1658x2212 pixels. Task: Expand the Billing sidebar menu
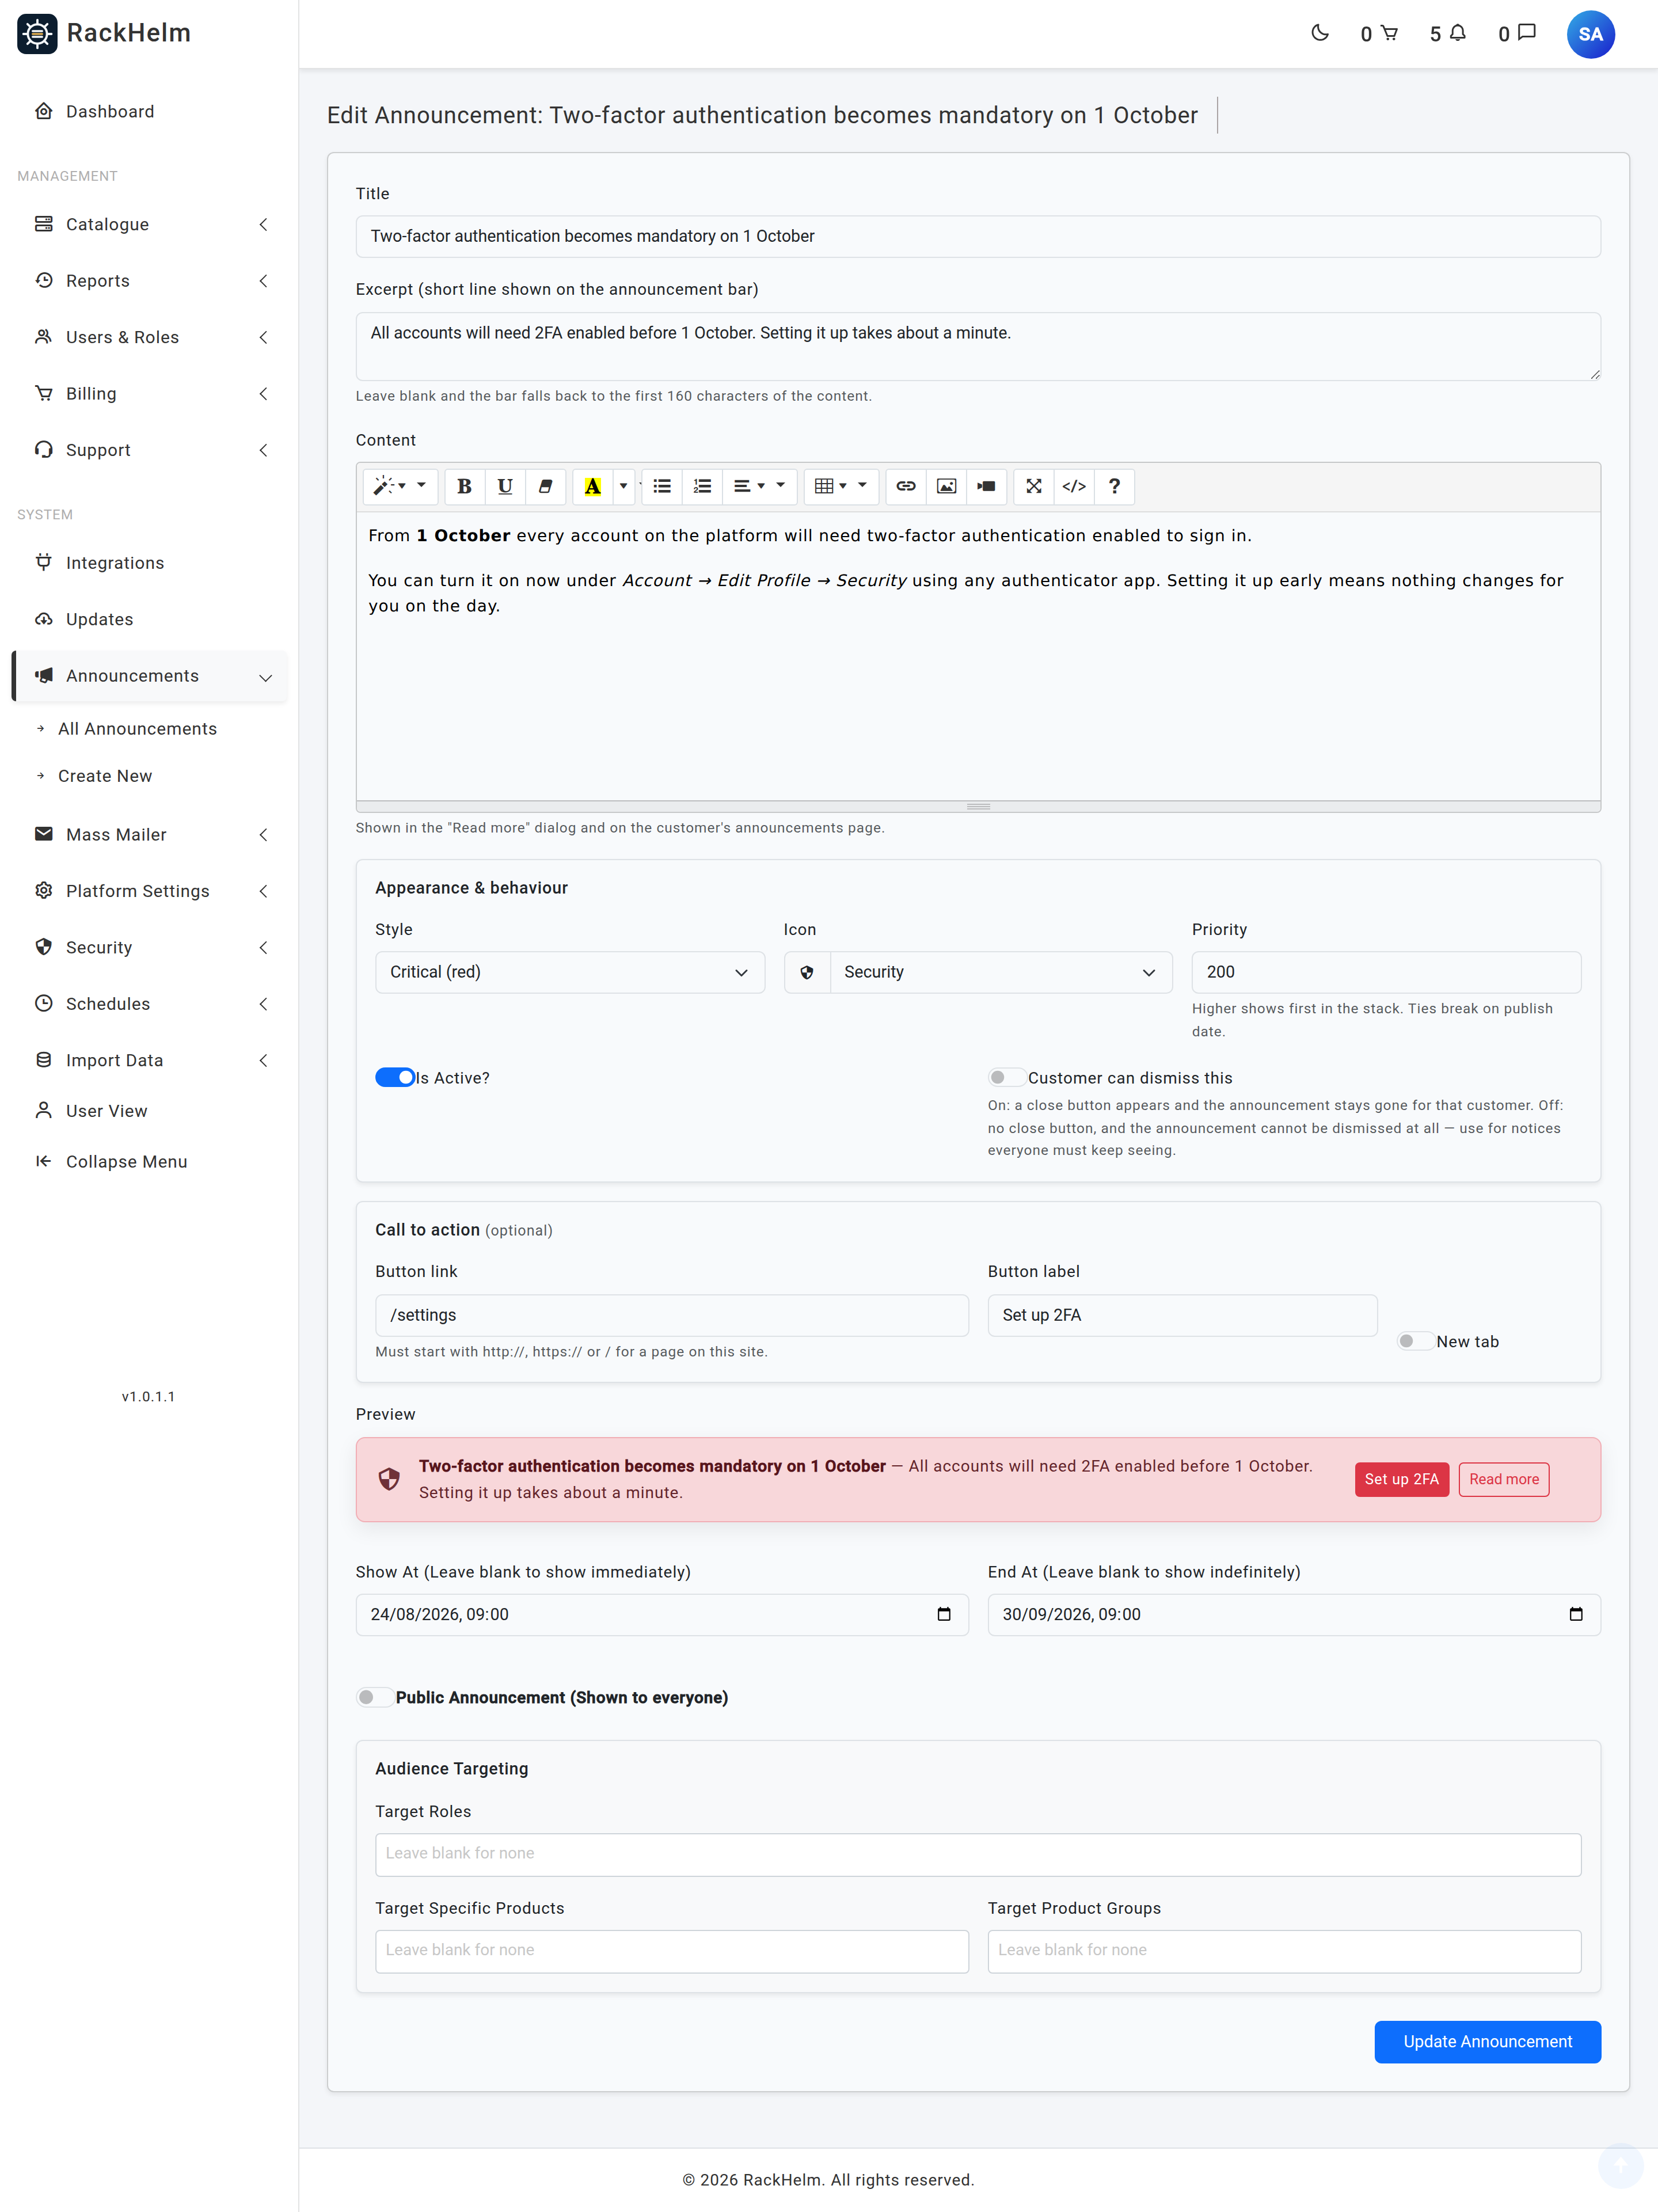pos(150,393)
